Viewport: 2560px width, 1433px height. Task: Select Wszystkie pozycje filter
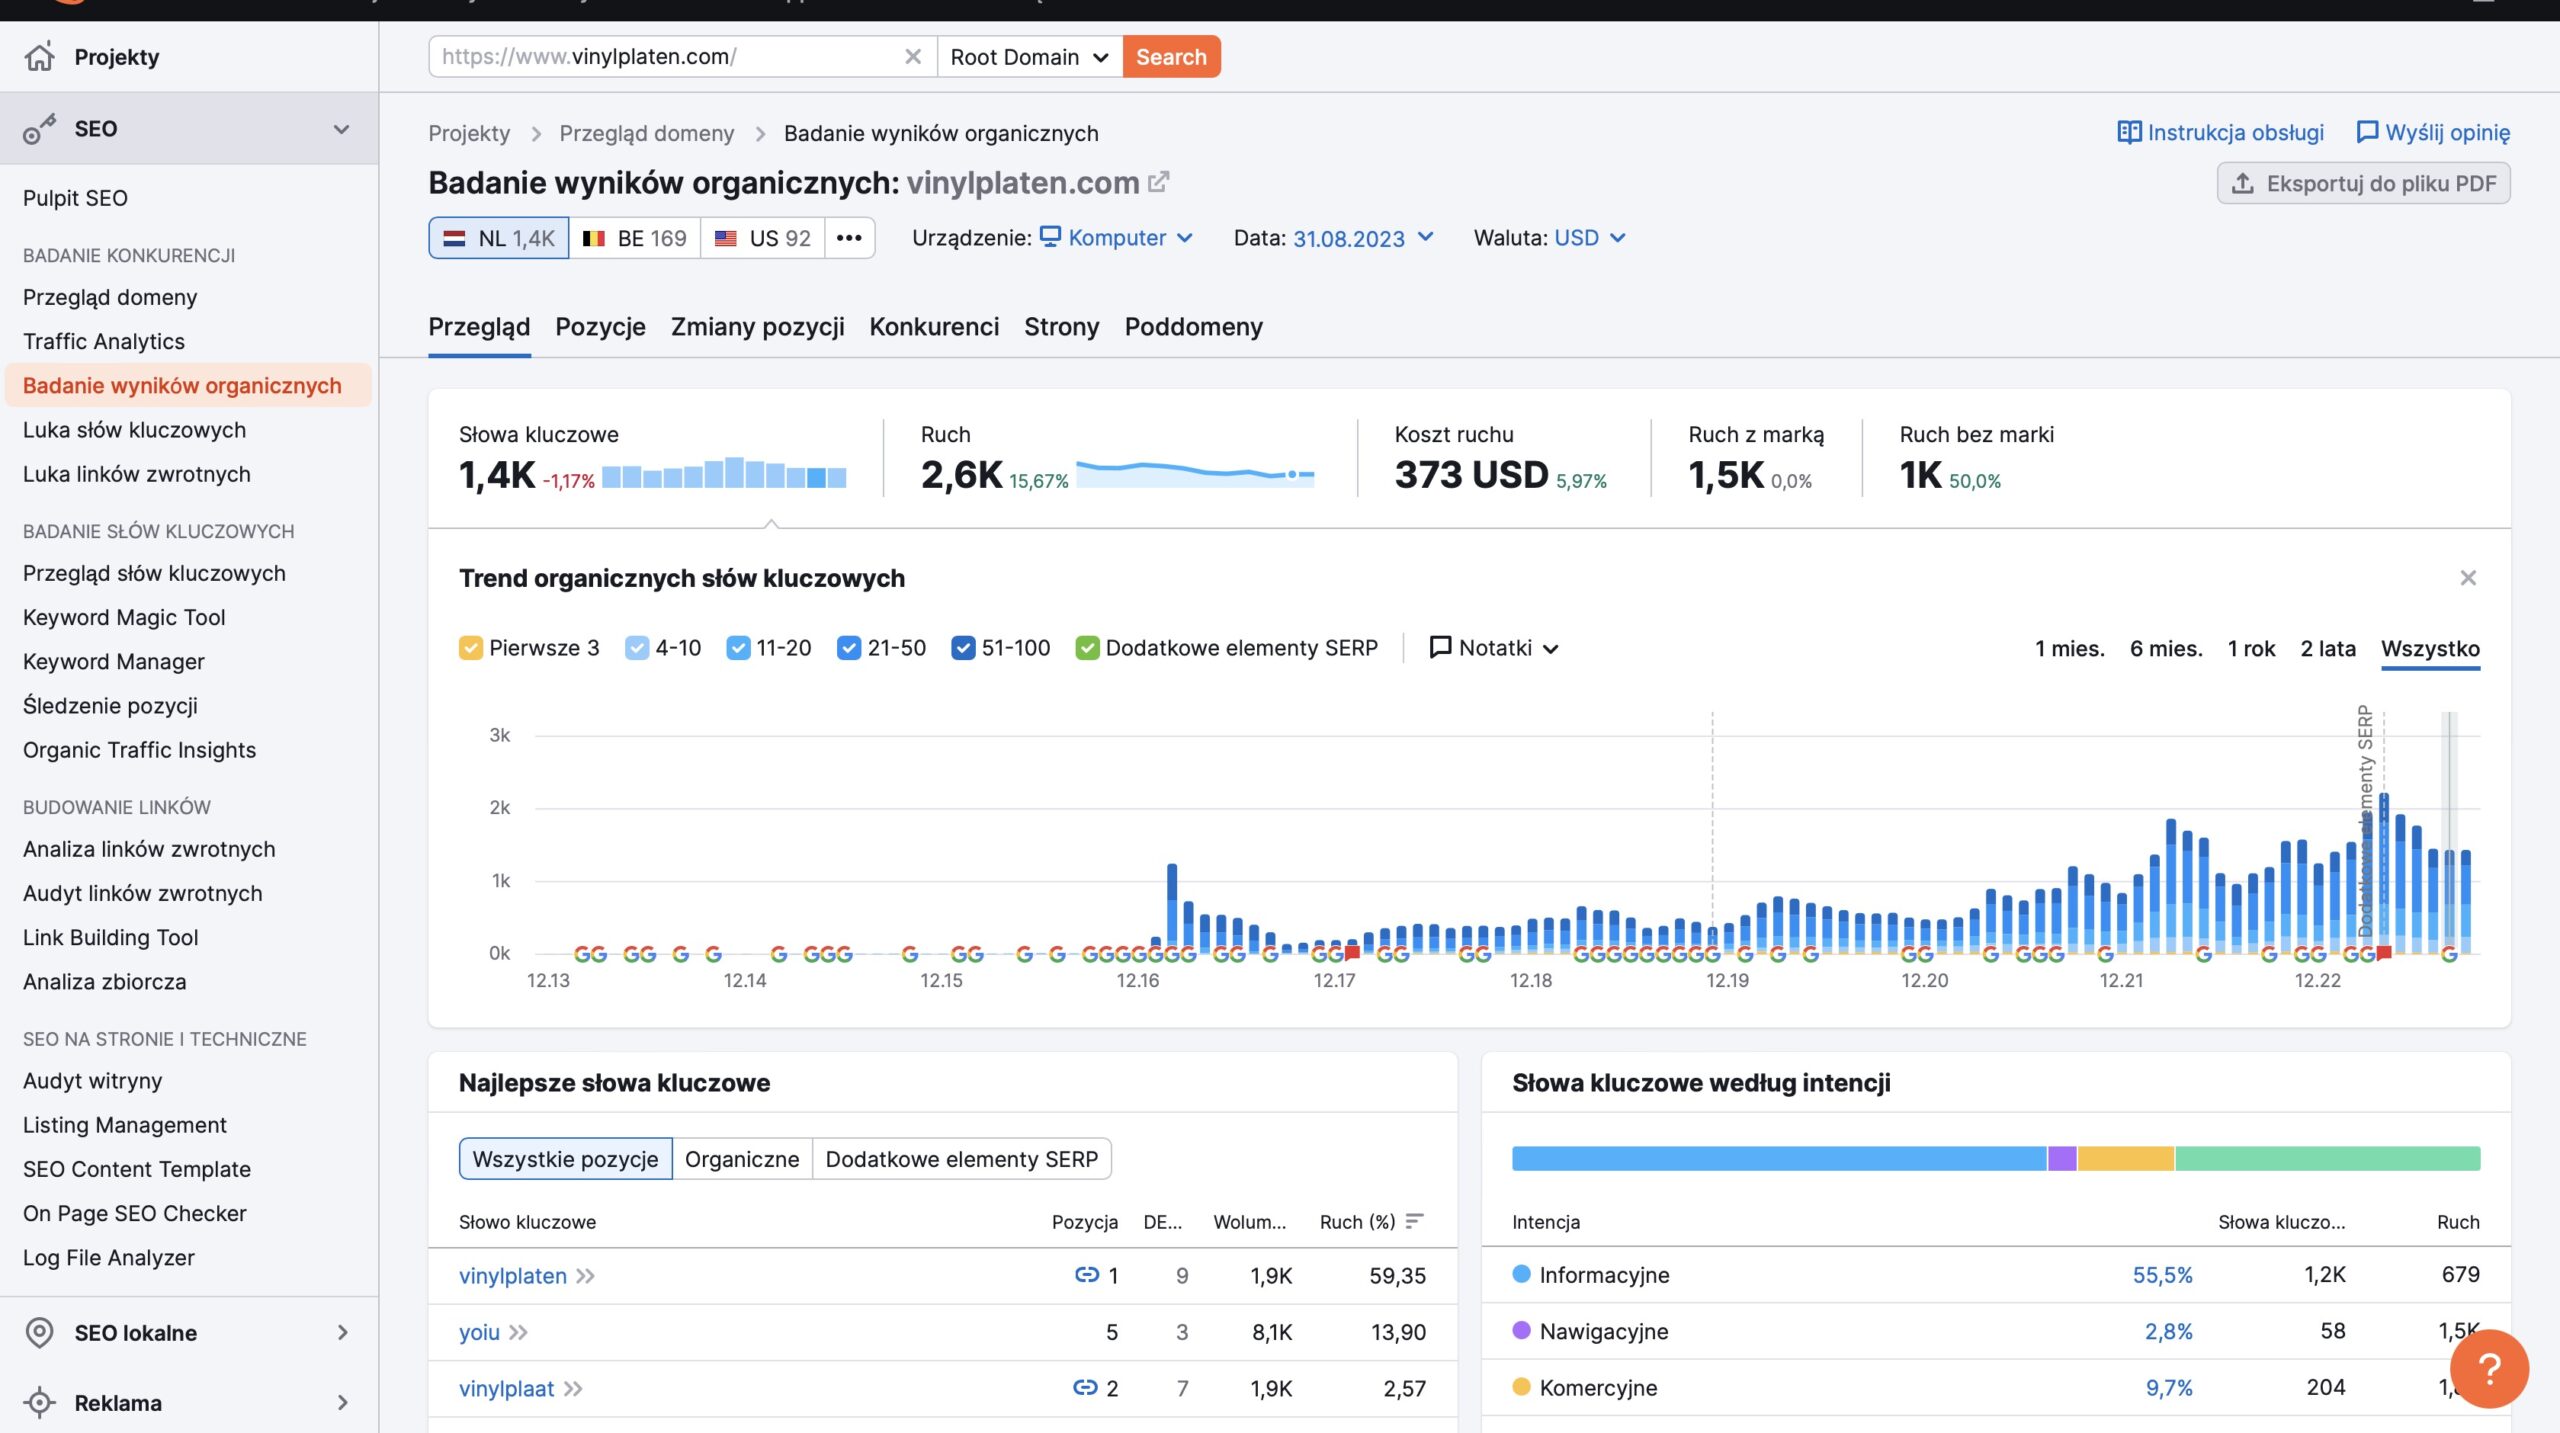pos(565,1159)
